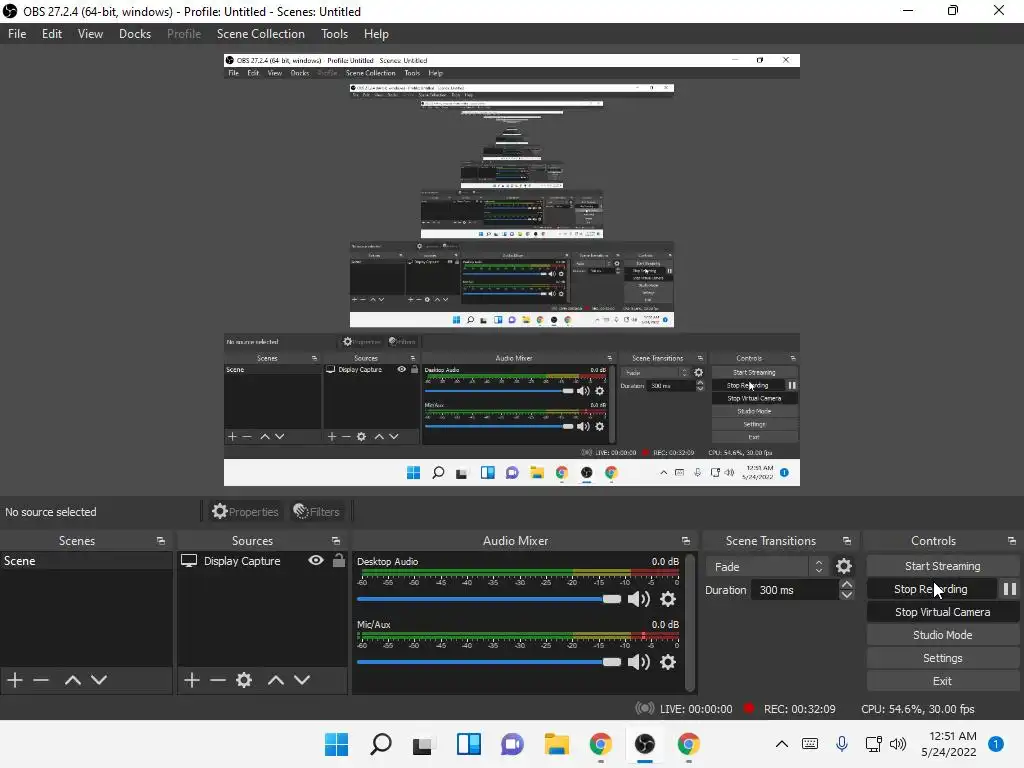Image resolution: width=1024 pixels, height=768 pixels.
Task: Open the Docks menu
Action: pos(135,34)
